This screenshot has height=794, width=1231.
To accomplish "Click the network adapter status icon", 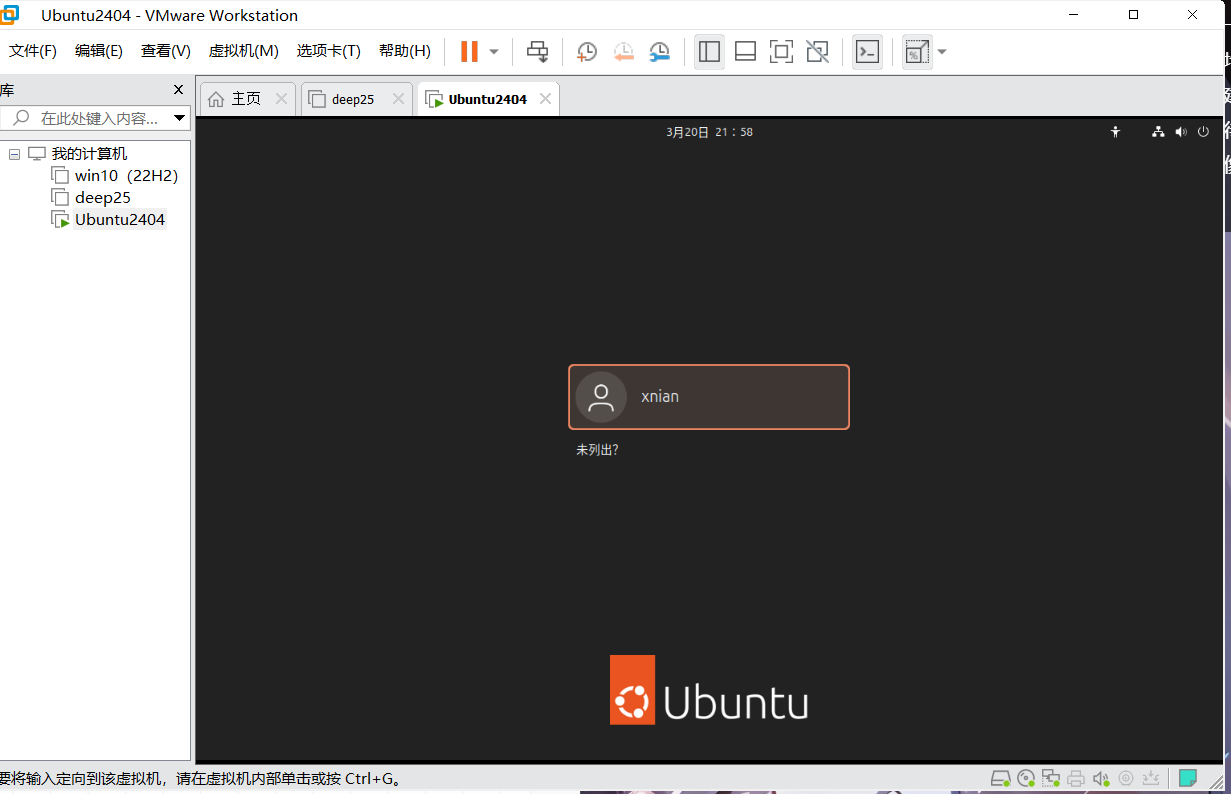I will tap(1051, 778).
